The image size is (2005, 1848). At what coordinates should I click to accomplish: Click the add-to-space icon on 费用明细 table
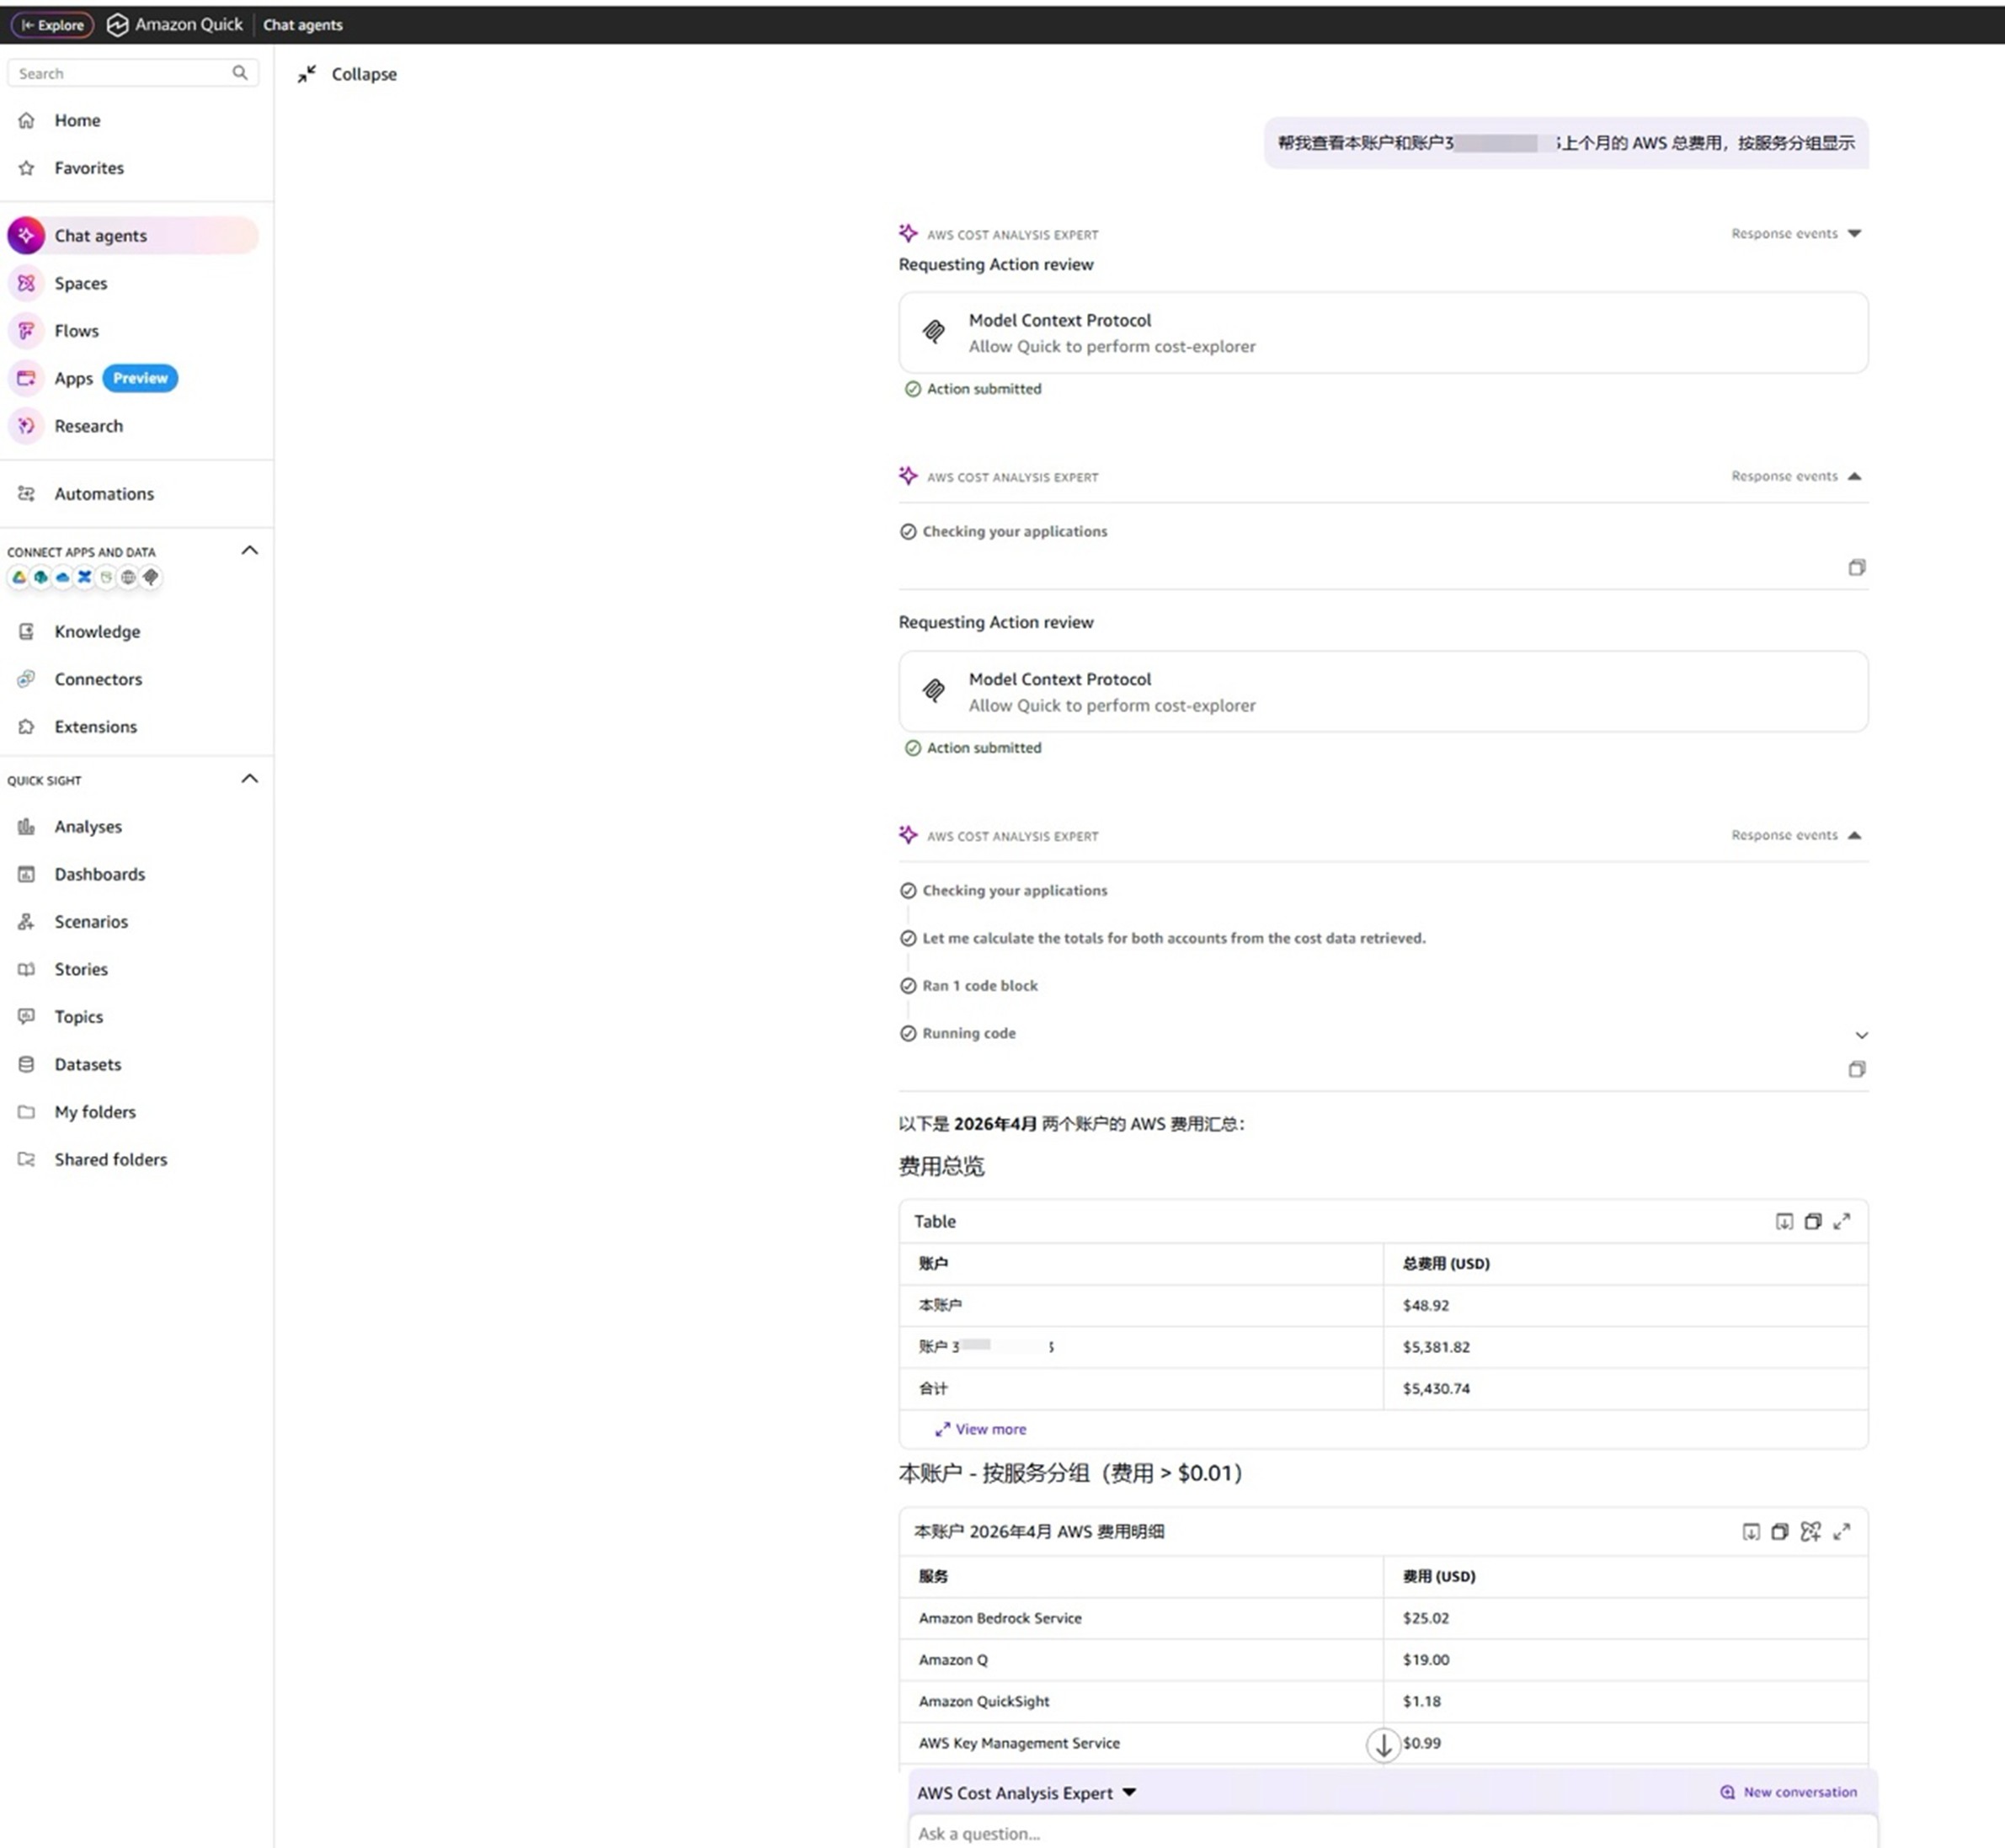pyautogui.click(x=1810, y=1531)
